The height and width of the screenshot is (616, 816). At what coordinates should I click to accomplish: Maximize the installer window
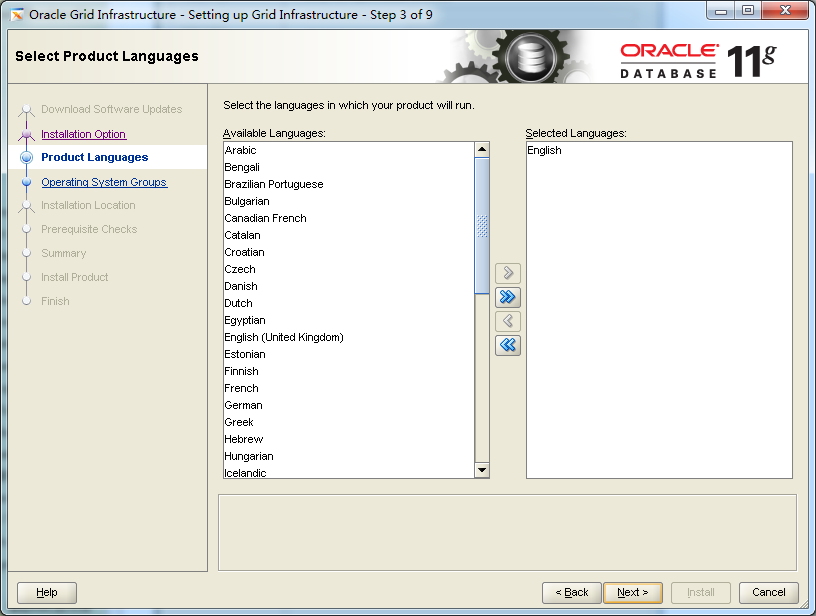click(x=748, y=11)
